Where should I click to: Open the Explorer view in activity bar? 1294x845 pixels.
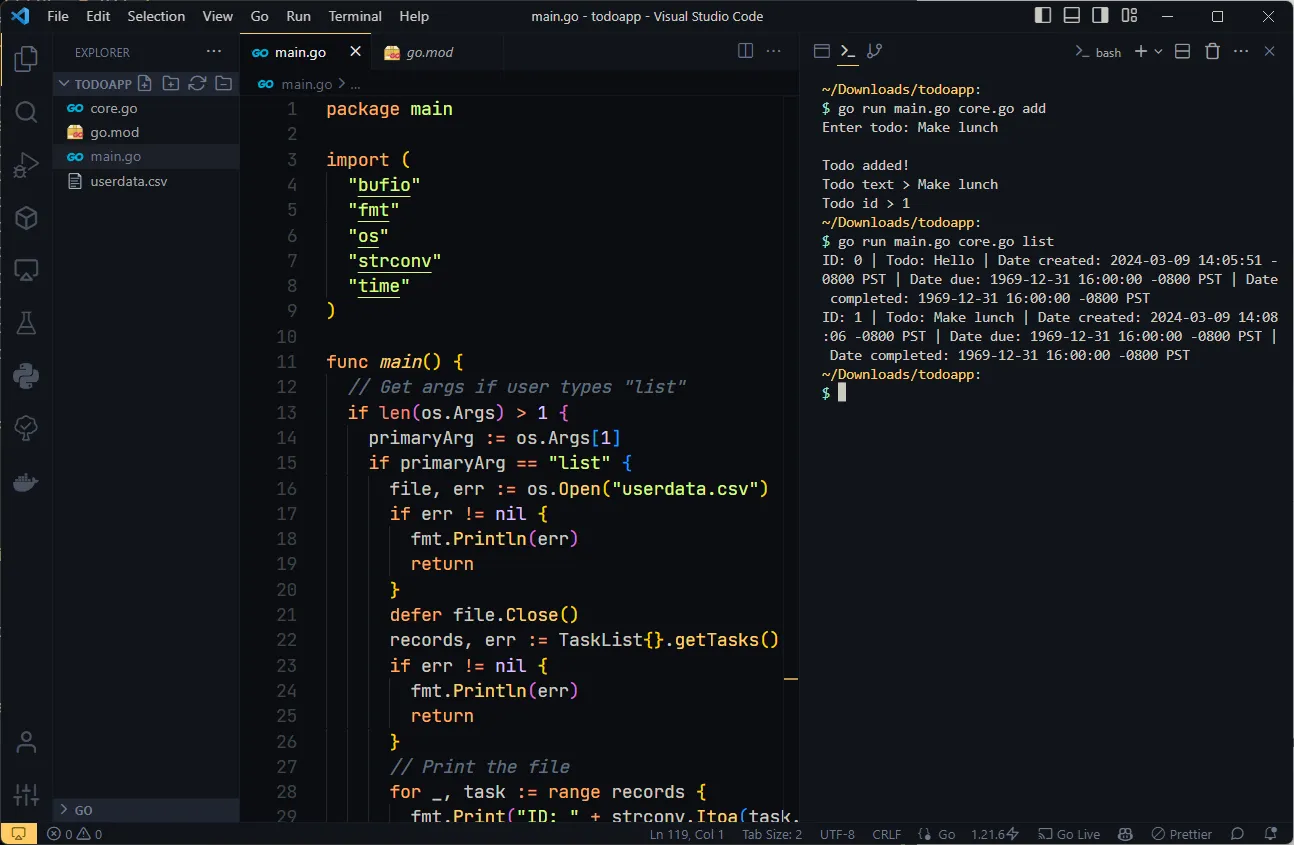pos(26,59)
